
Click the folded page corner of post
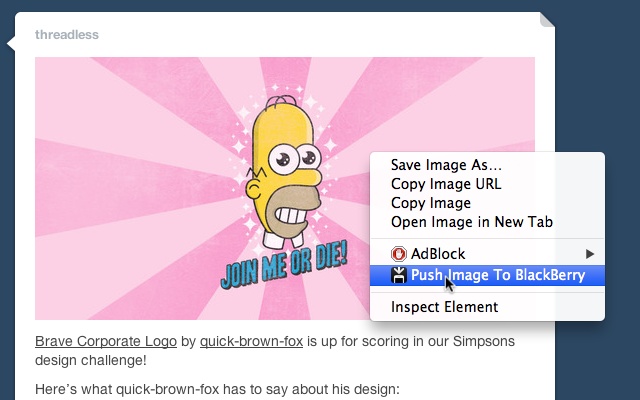click(x=547, y=20)
